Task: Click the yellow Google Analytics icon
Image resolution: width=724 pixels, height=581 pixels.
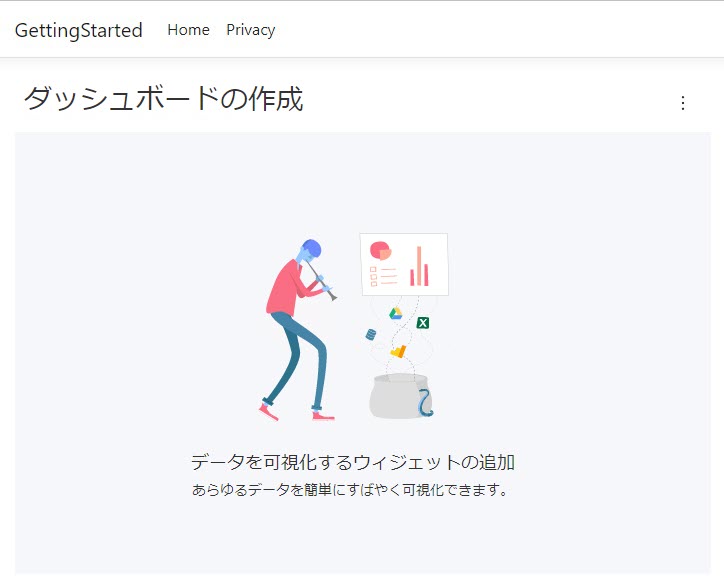Action: (x=398, y=351)
